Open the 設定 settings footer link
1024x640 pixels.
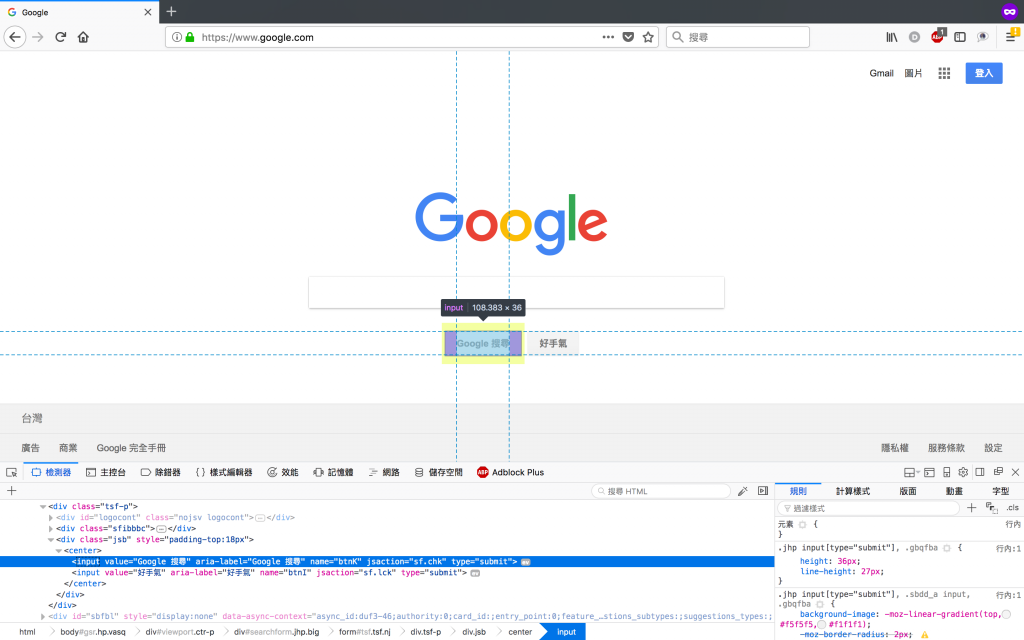[x=993, y=448]
